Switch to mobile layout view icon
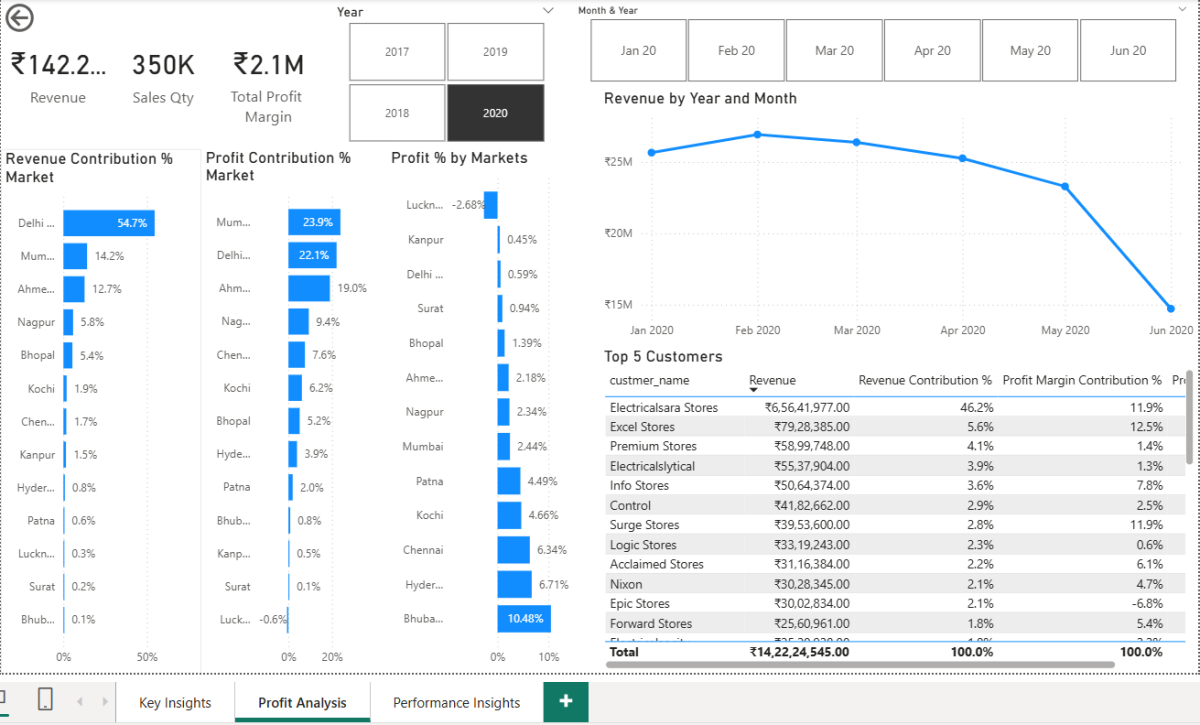The height and width of the screenshot is (725, 1200). (45, 700)
